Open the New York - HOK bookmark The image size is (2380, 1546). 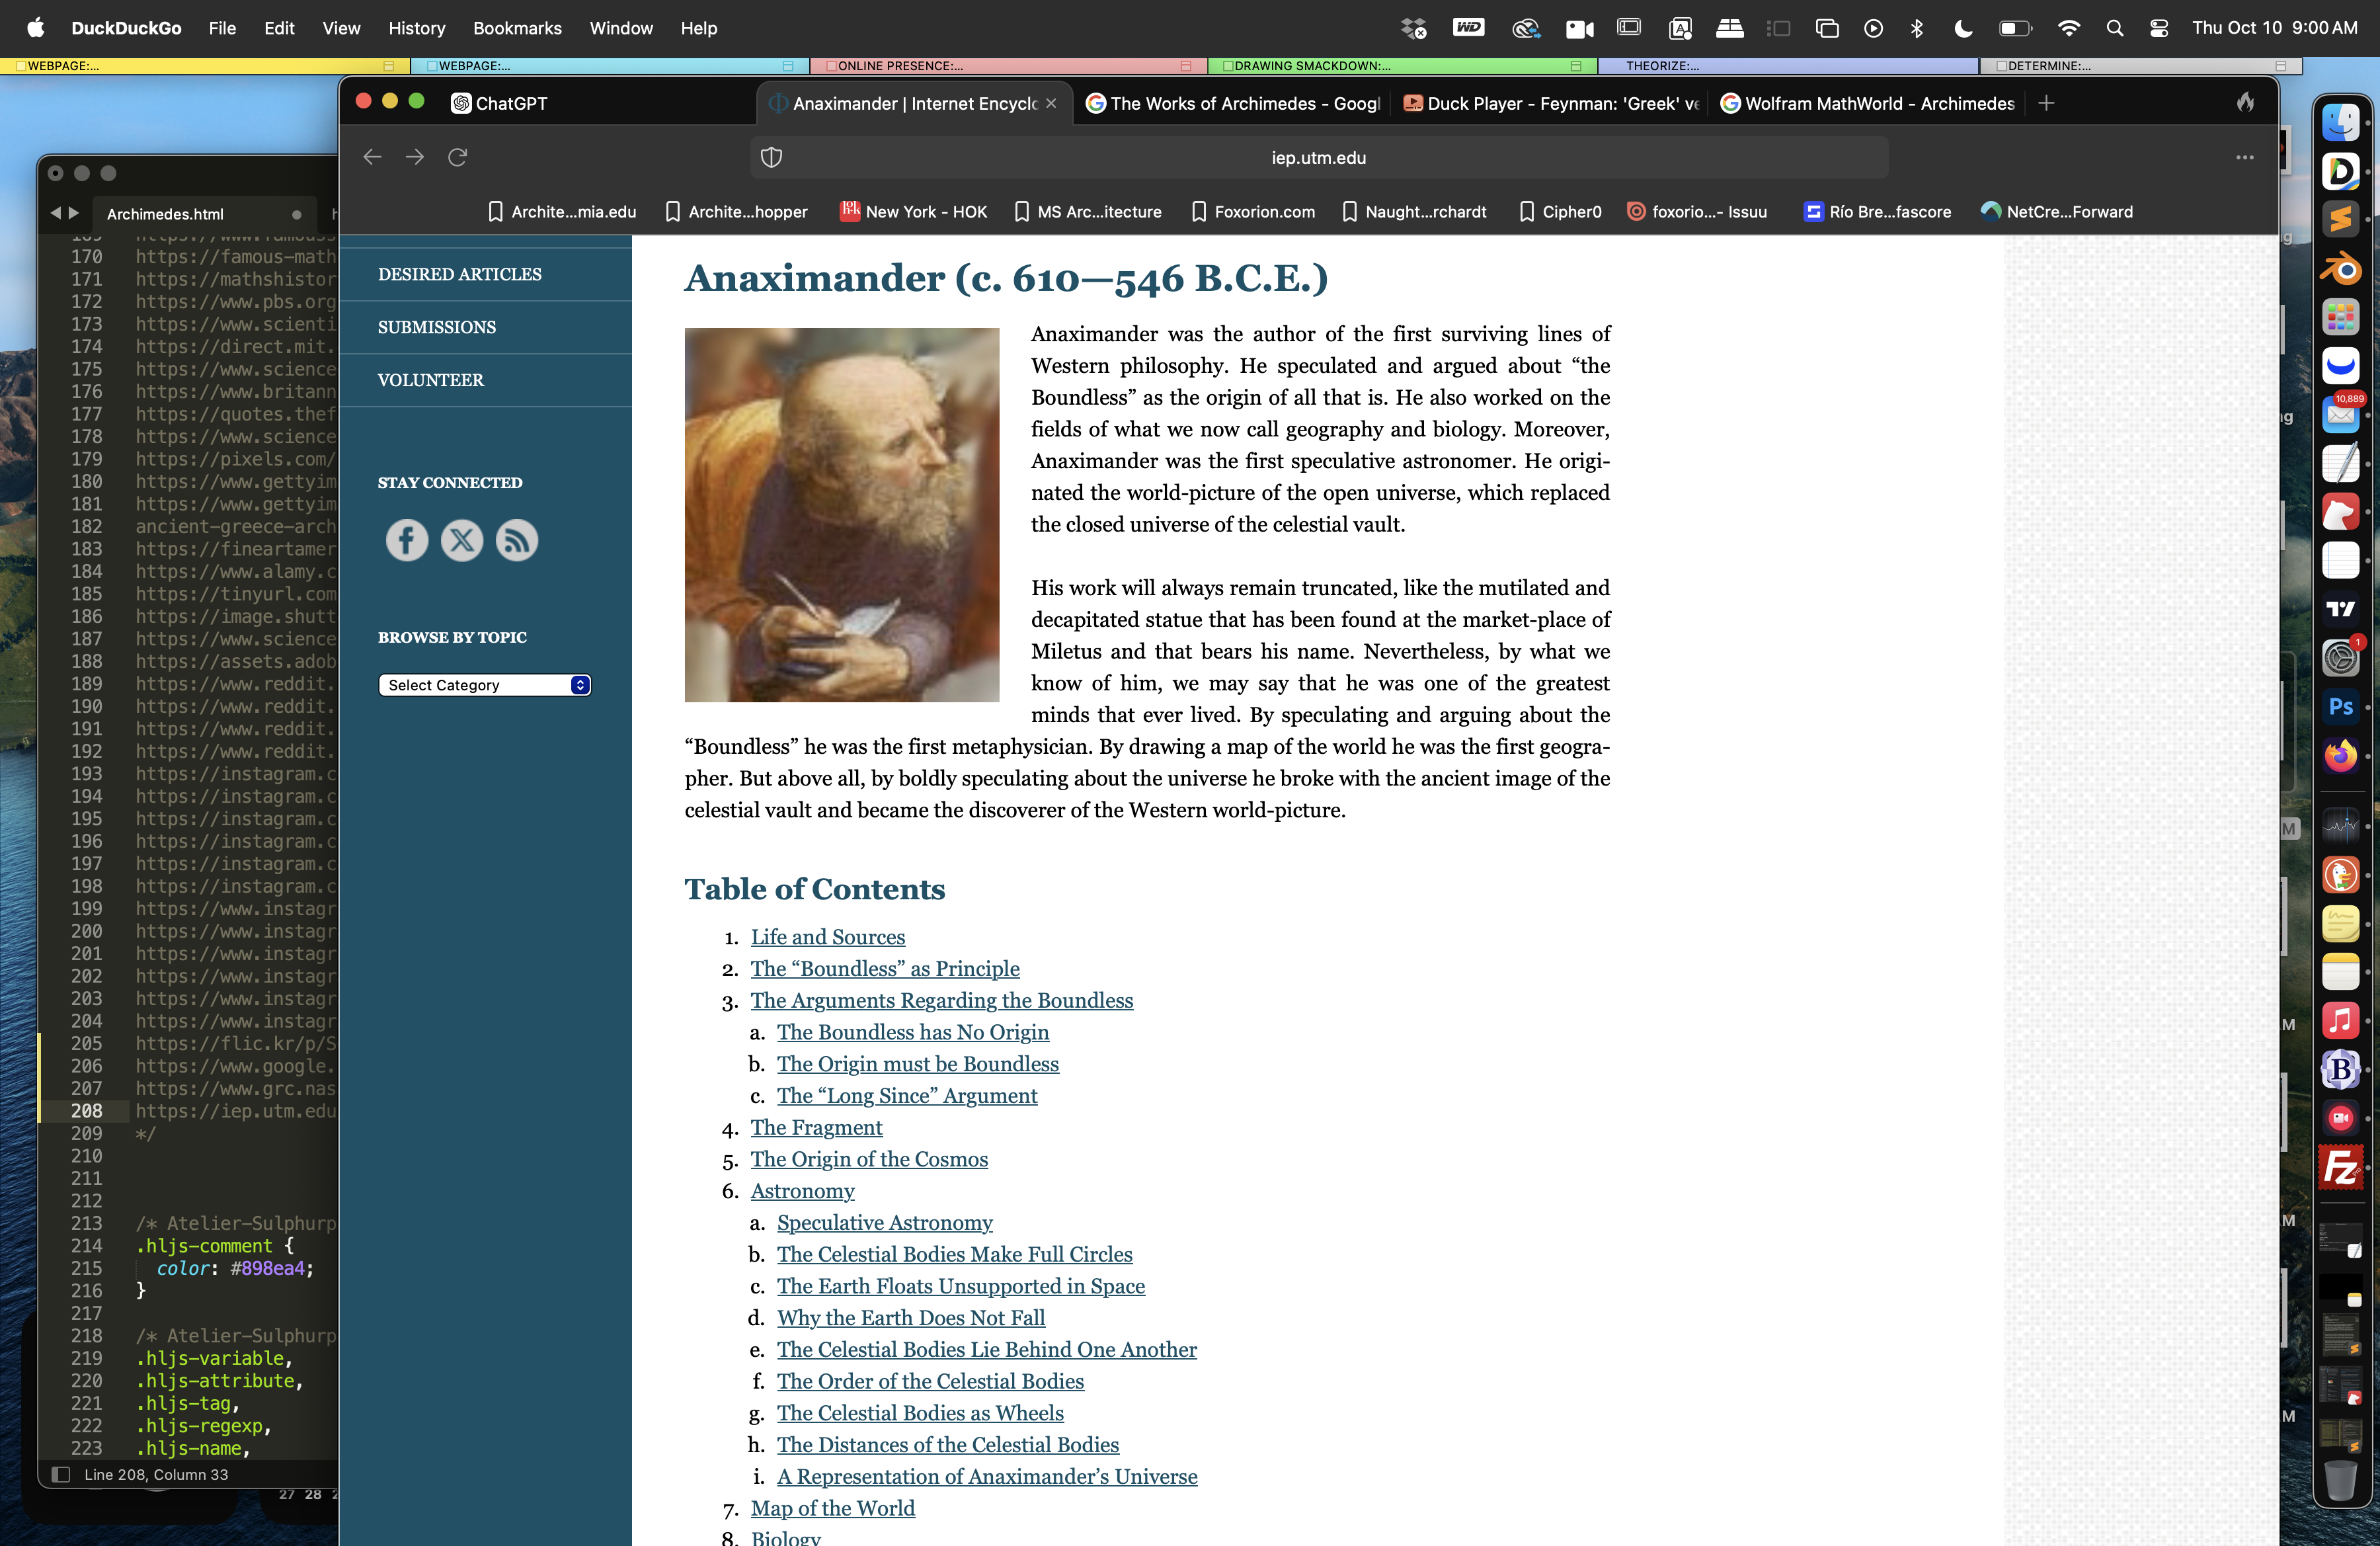point(914,212)
